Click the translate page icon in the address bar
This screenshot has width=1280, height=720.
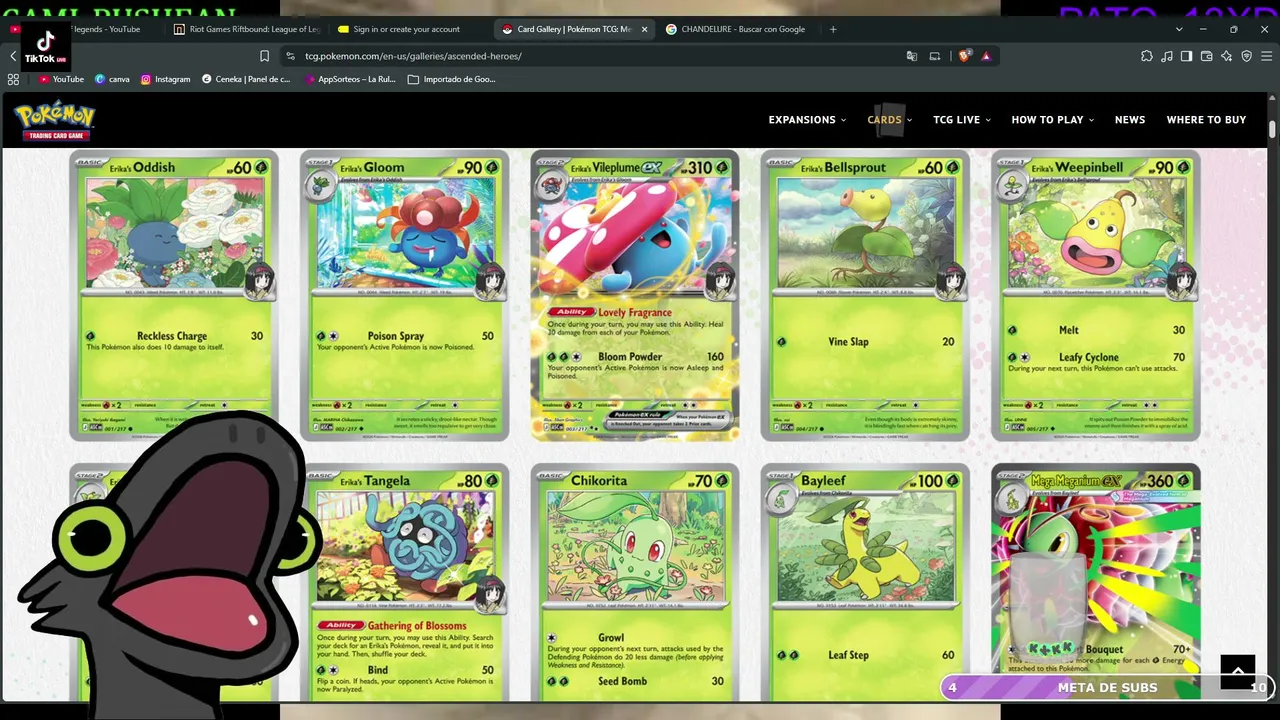pos(911,56)
